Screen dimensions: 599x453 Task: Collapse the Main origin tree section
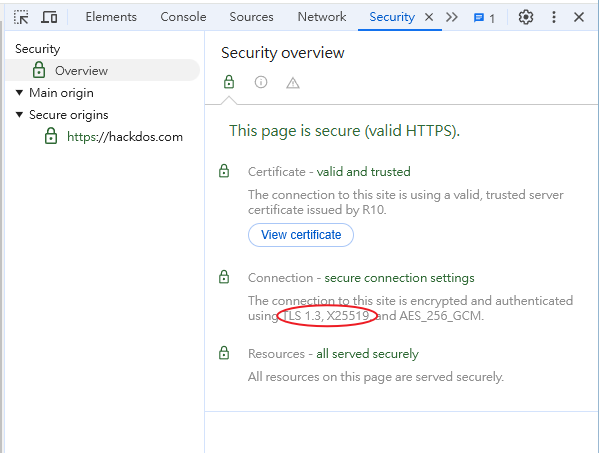(19, 92)
